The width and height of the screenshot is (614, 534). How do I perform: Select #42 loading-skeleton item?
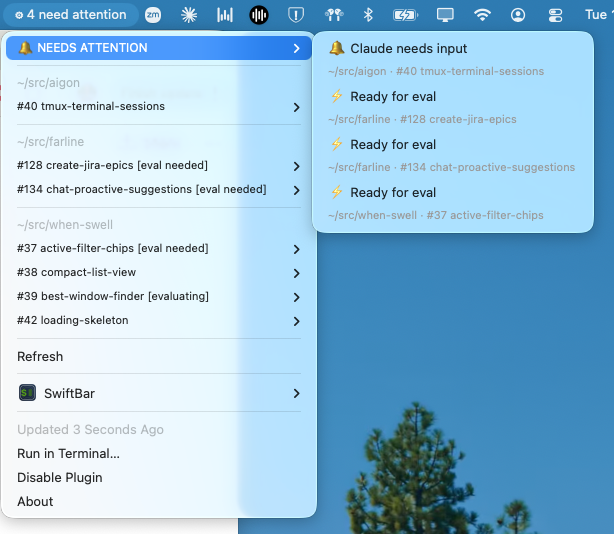tap(159, 321)
